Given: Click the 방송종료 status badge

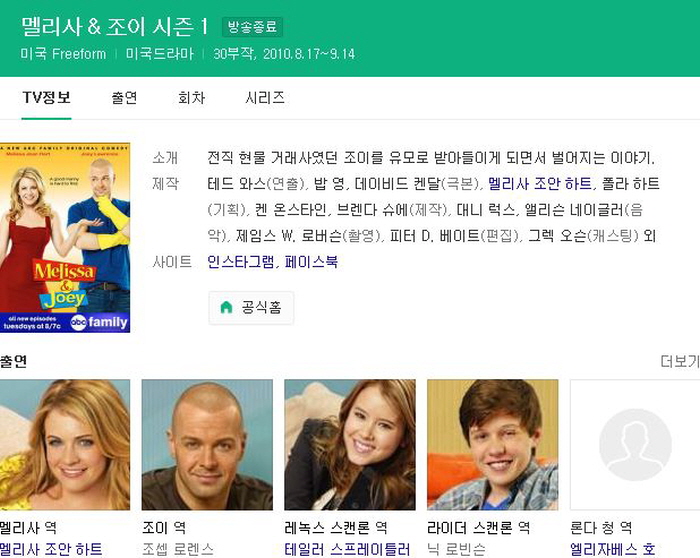Looking at the screenshot, I should click(x=252, y=27).
